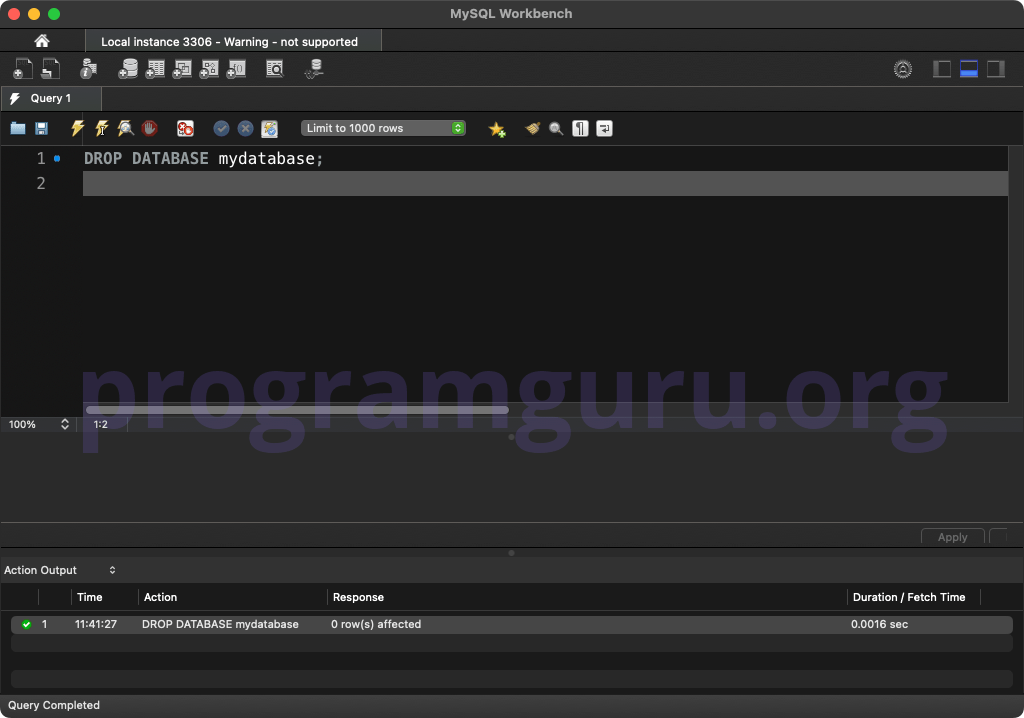
Task: Toggle auto-commit mode
Action: (x=270, y=128)
